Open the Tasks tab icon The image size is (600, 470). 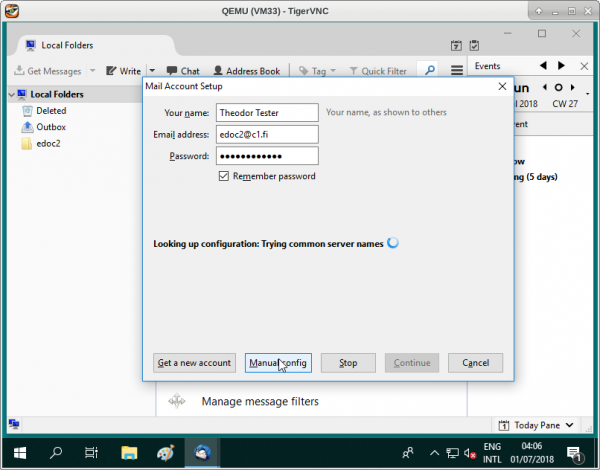click(x=474, y=46)
